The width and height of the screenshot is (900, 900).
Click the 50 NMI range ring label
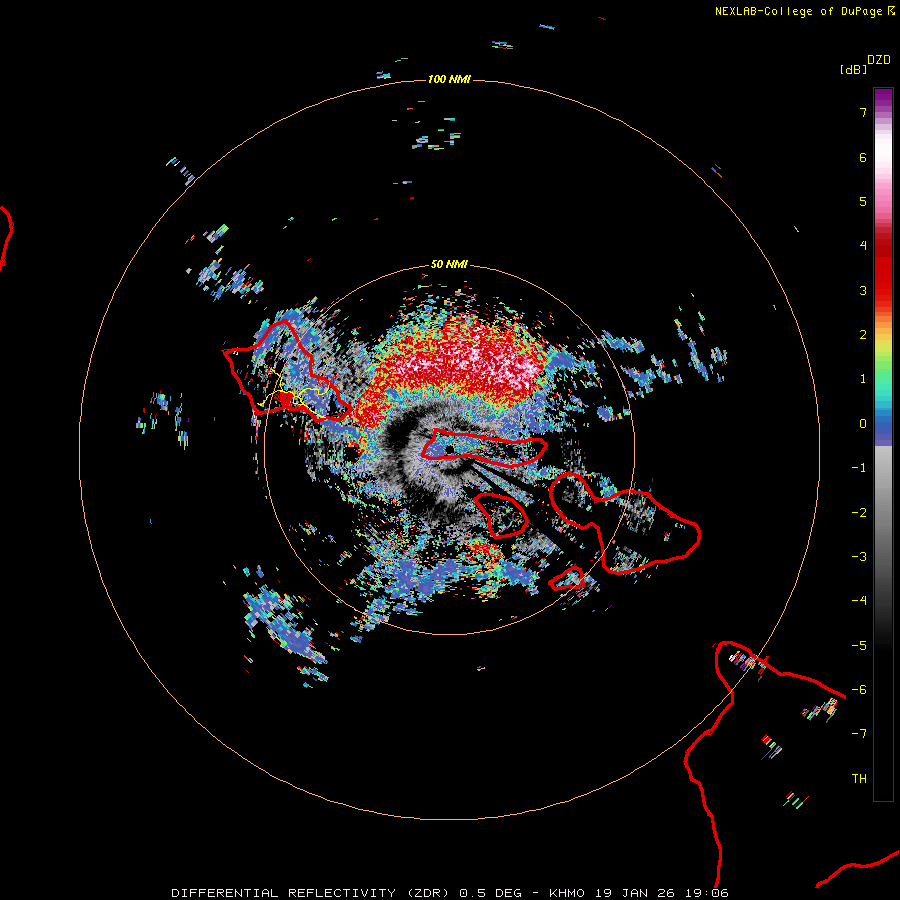(x=449, y=264)
